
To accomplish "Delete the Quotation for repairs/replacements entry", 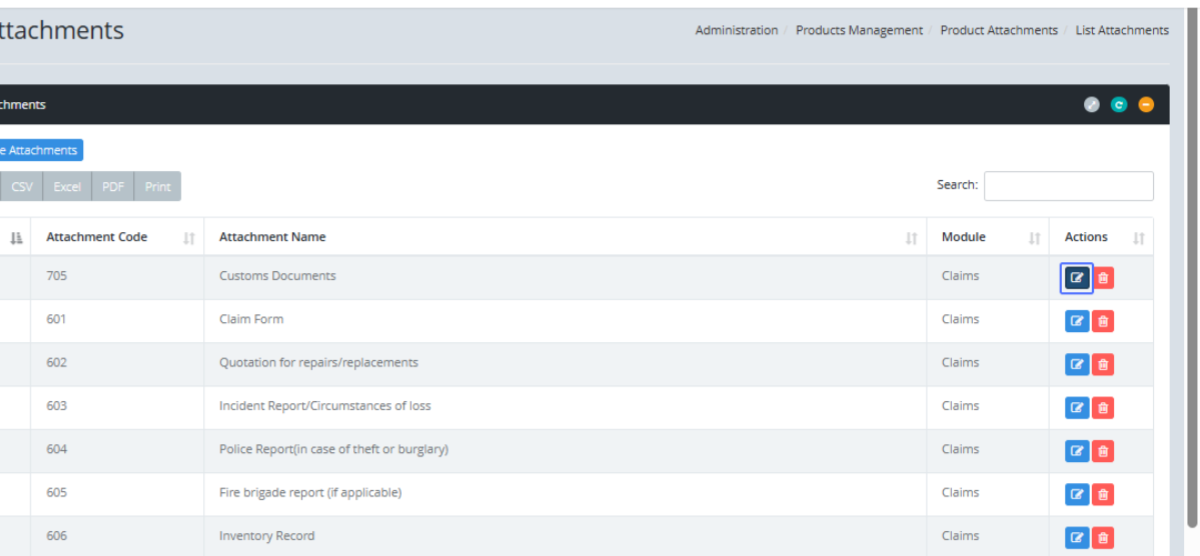I will click(1103, 365).
